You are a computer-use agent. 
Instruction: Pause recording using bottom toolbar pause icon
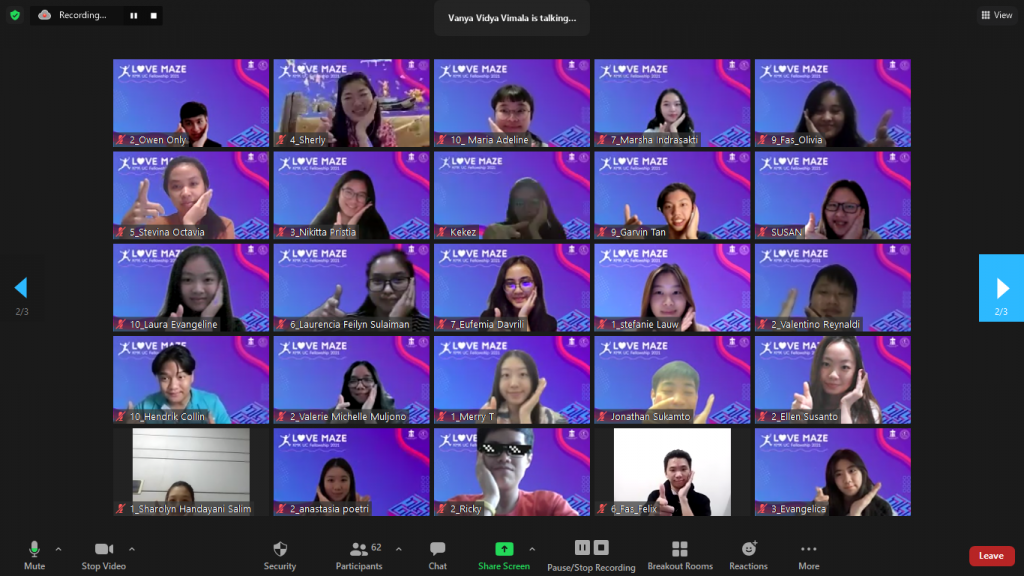click(582, 547)
